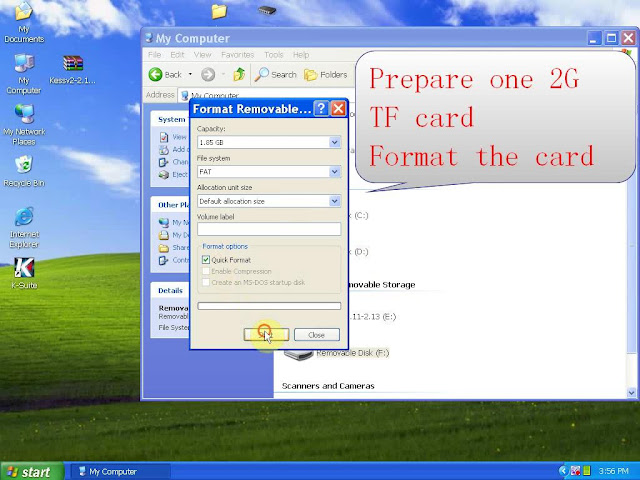640x480 pixels.
Task: Open My Network Places icon
Action: 24,125
